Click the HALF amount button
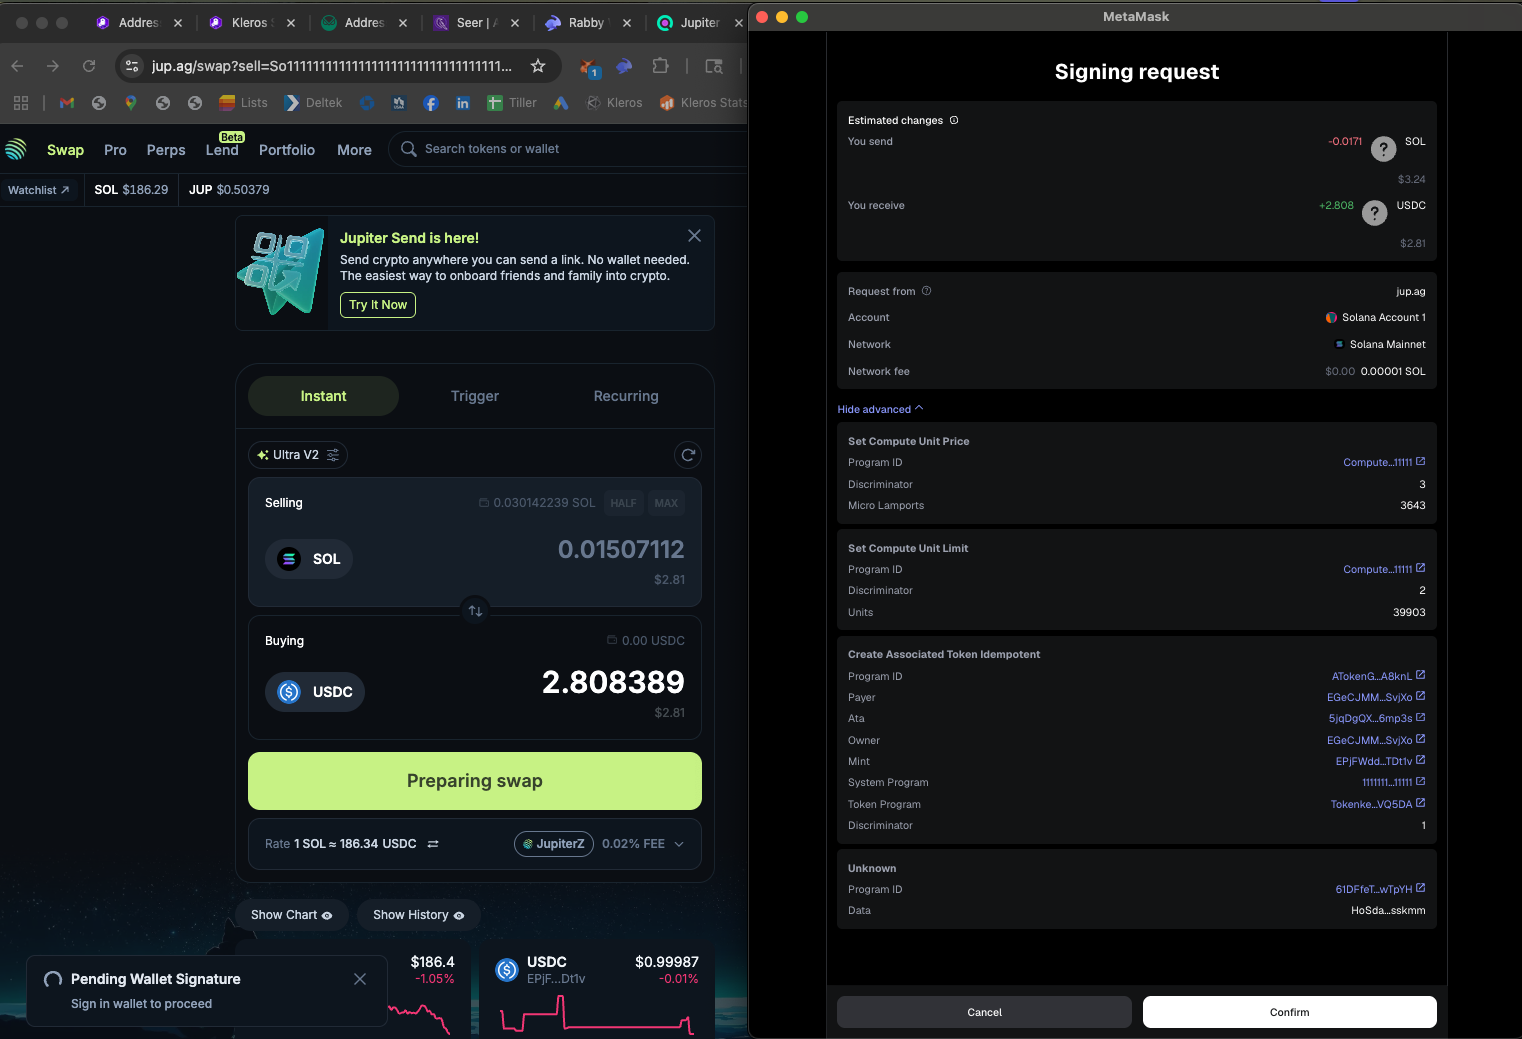Viewport: 1522px width, 1039px height. point(623,503)
